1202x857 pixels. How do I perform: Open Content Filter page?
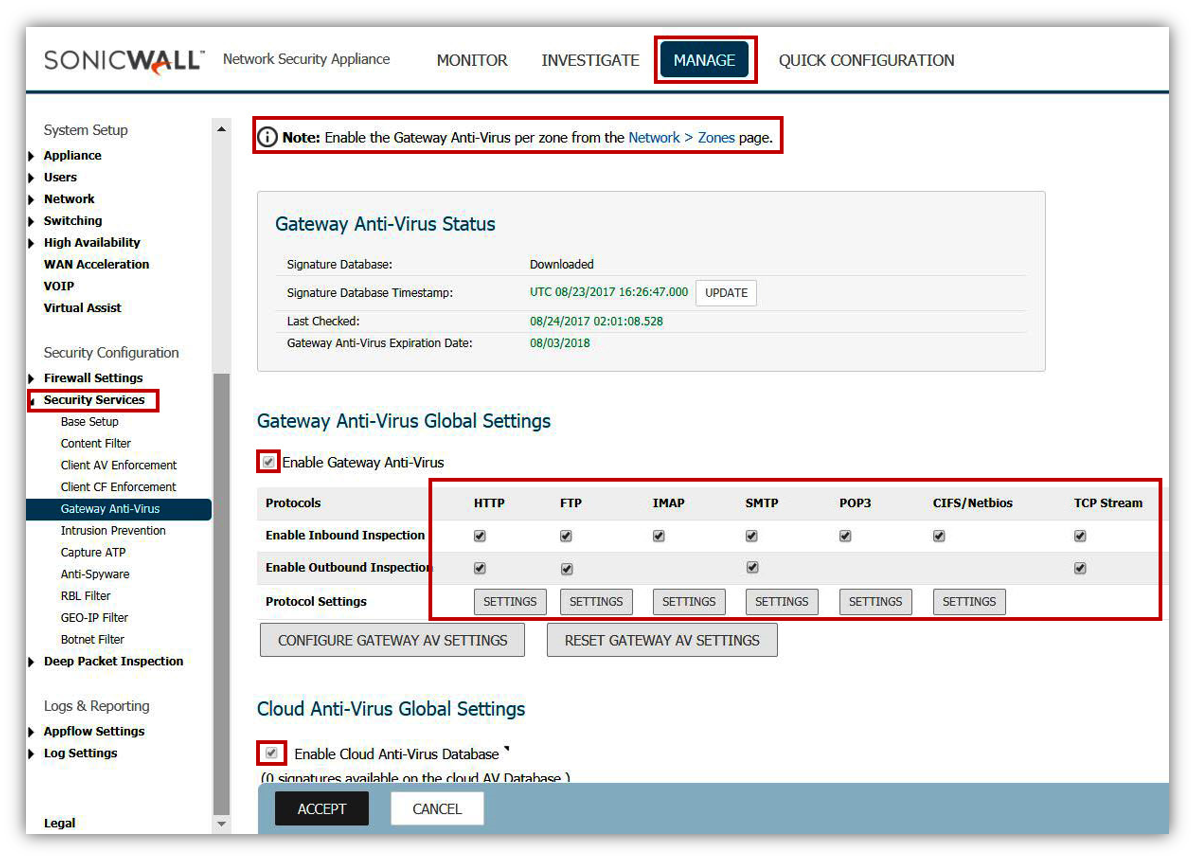click(96, 444)
